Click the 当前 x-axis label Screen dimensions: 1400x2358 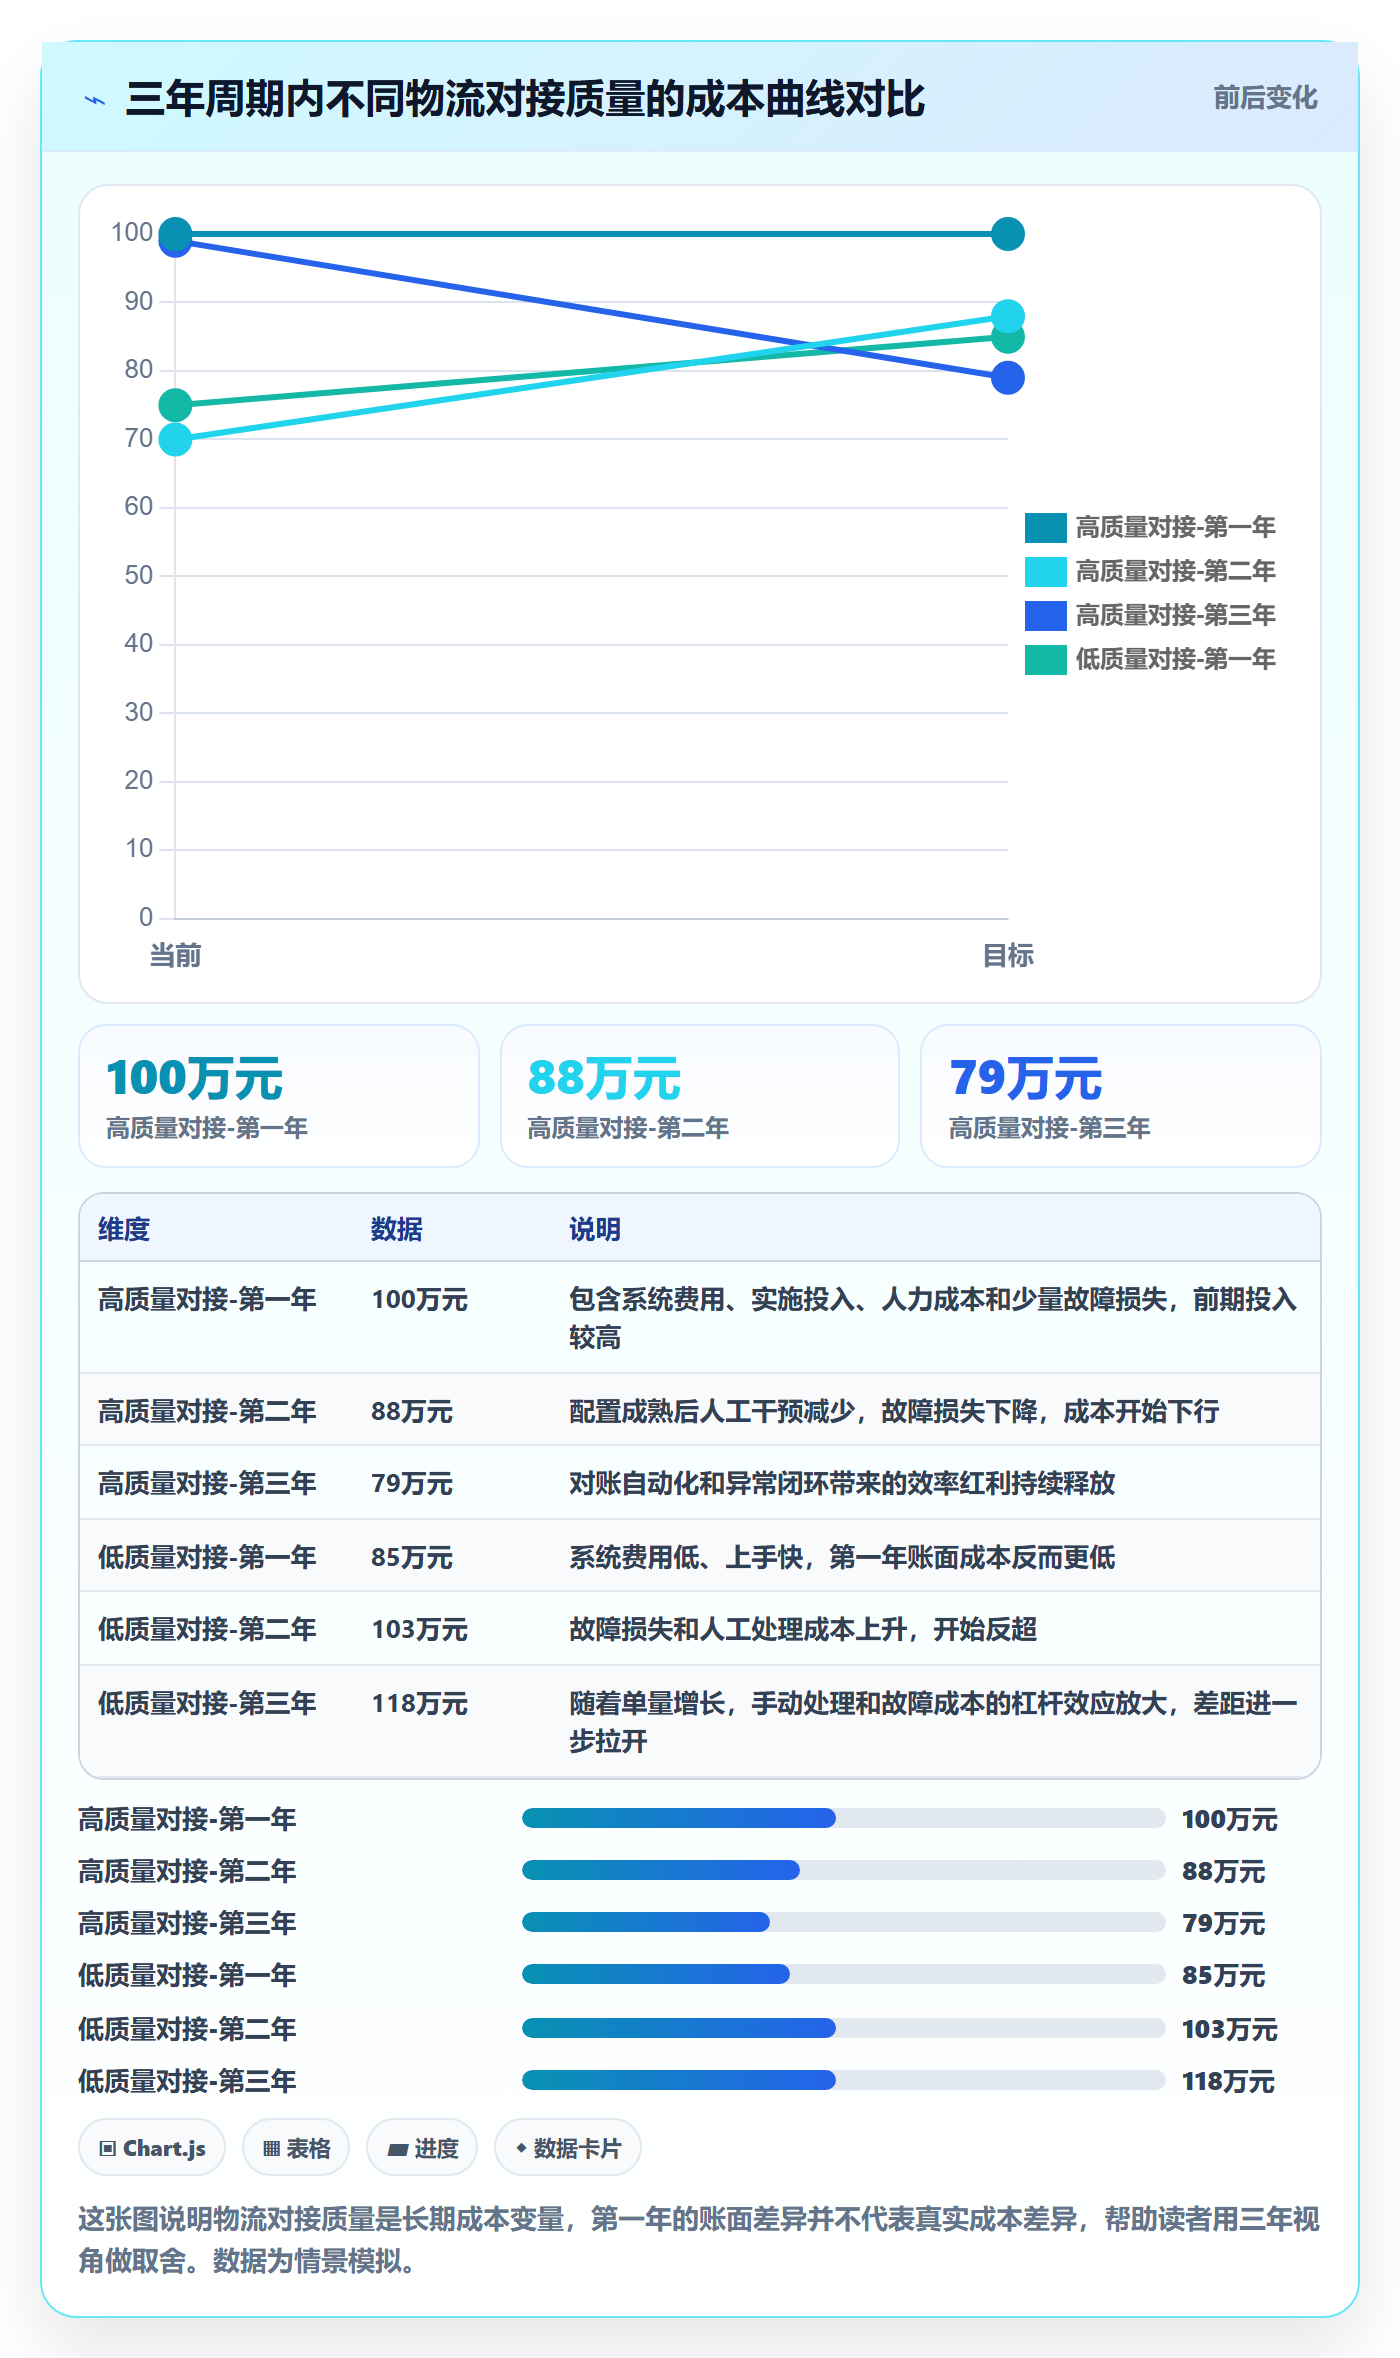[175, 956]
